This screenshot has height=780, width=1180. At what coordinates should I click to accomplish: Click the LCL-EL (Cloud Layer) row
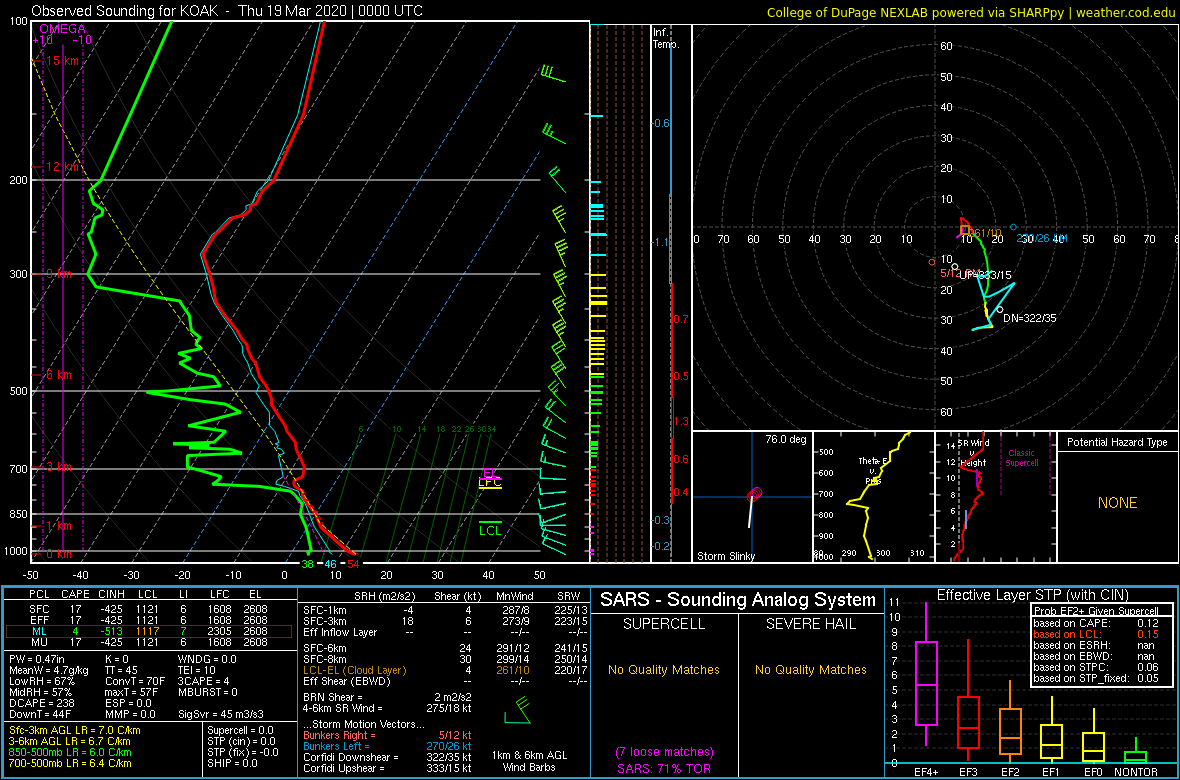pos(445,670)
